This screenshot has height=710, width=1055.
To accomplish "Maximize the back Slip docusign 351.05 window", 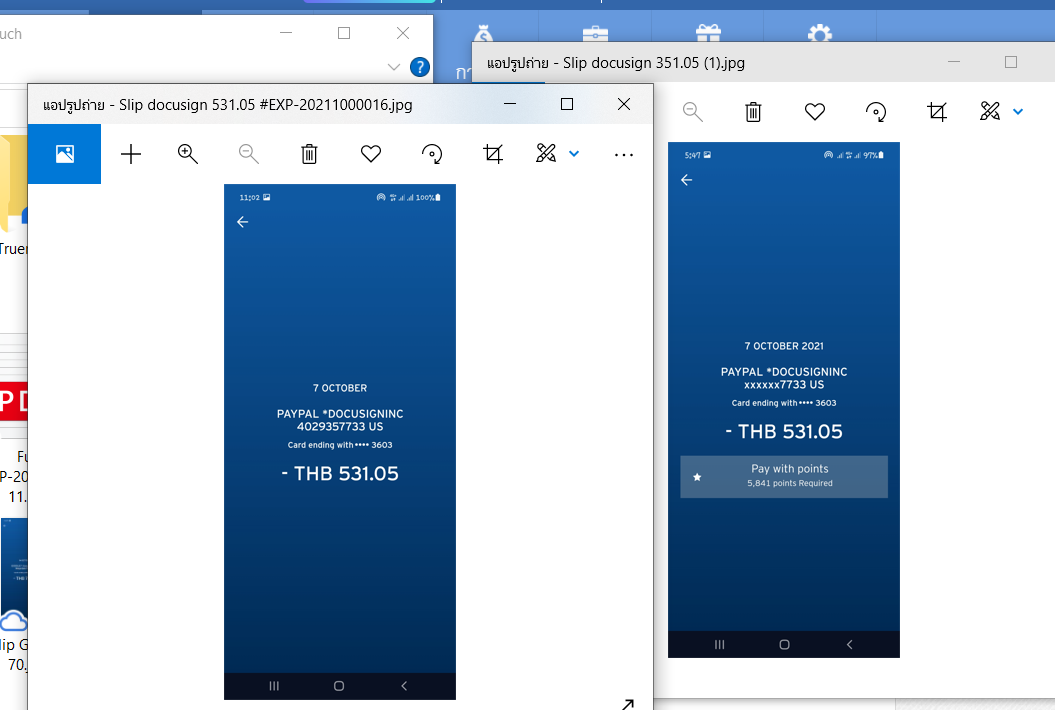I will (1011, 62).
